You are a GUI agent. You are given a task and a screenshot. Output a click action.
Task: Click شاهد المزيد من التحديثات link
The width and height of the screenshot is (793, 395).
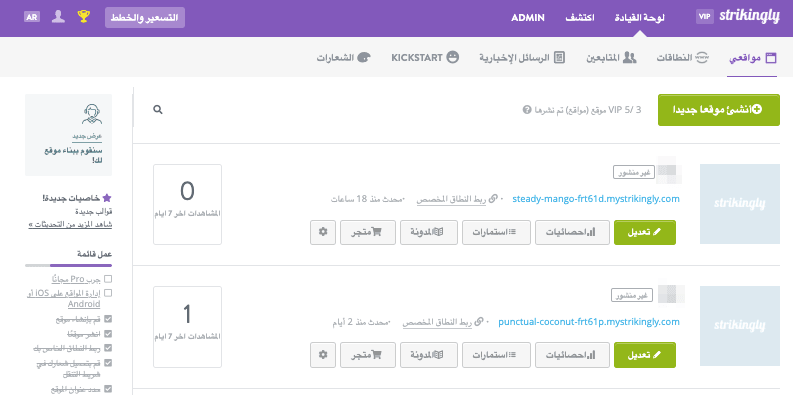(70, 225)
